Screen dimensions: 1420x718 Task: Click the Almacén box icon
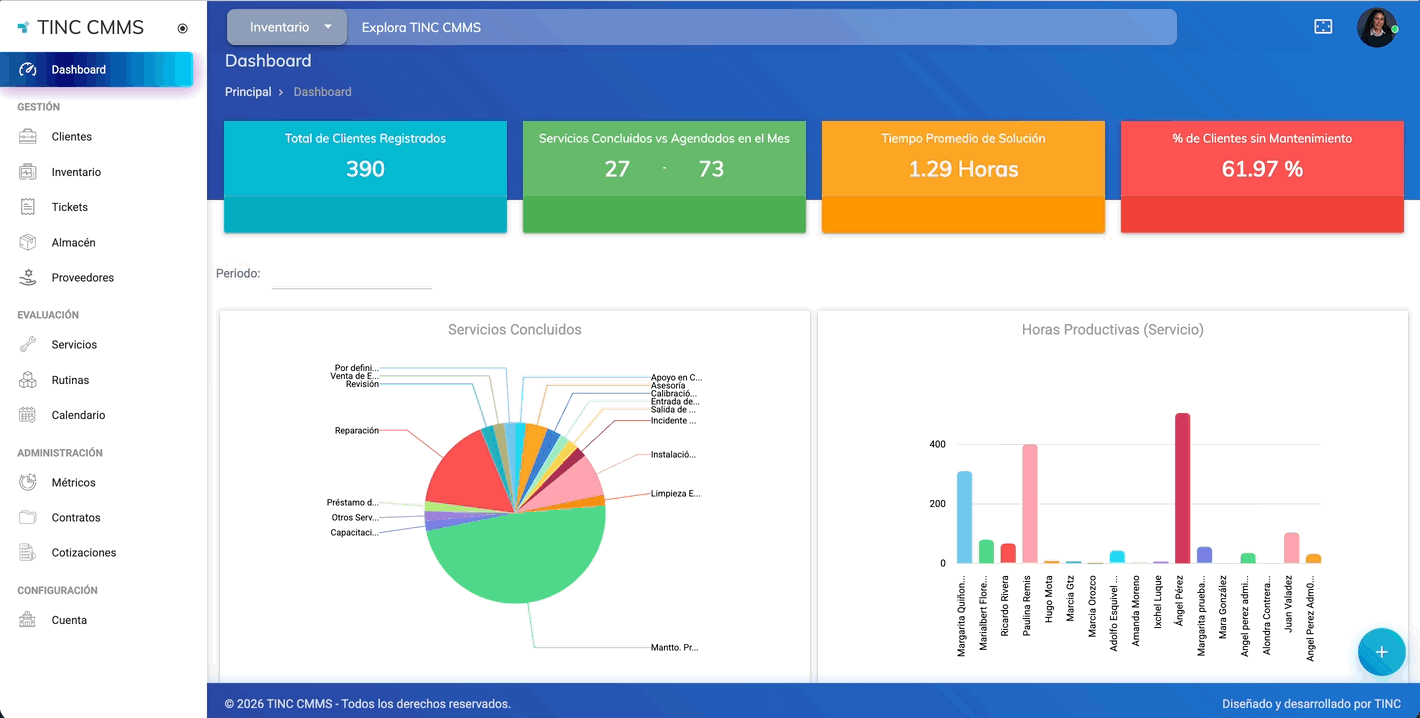[x=28, y=243]
